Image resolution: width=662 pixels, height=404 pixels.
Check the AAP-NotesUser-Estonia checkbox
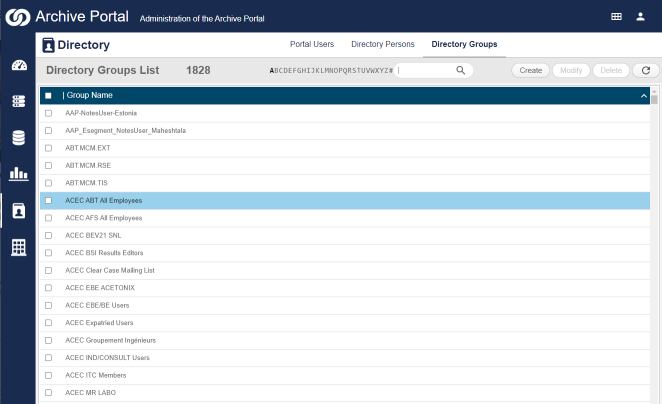click(x=49, y=113)
